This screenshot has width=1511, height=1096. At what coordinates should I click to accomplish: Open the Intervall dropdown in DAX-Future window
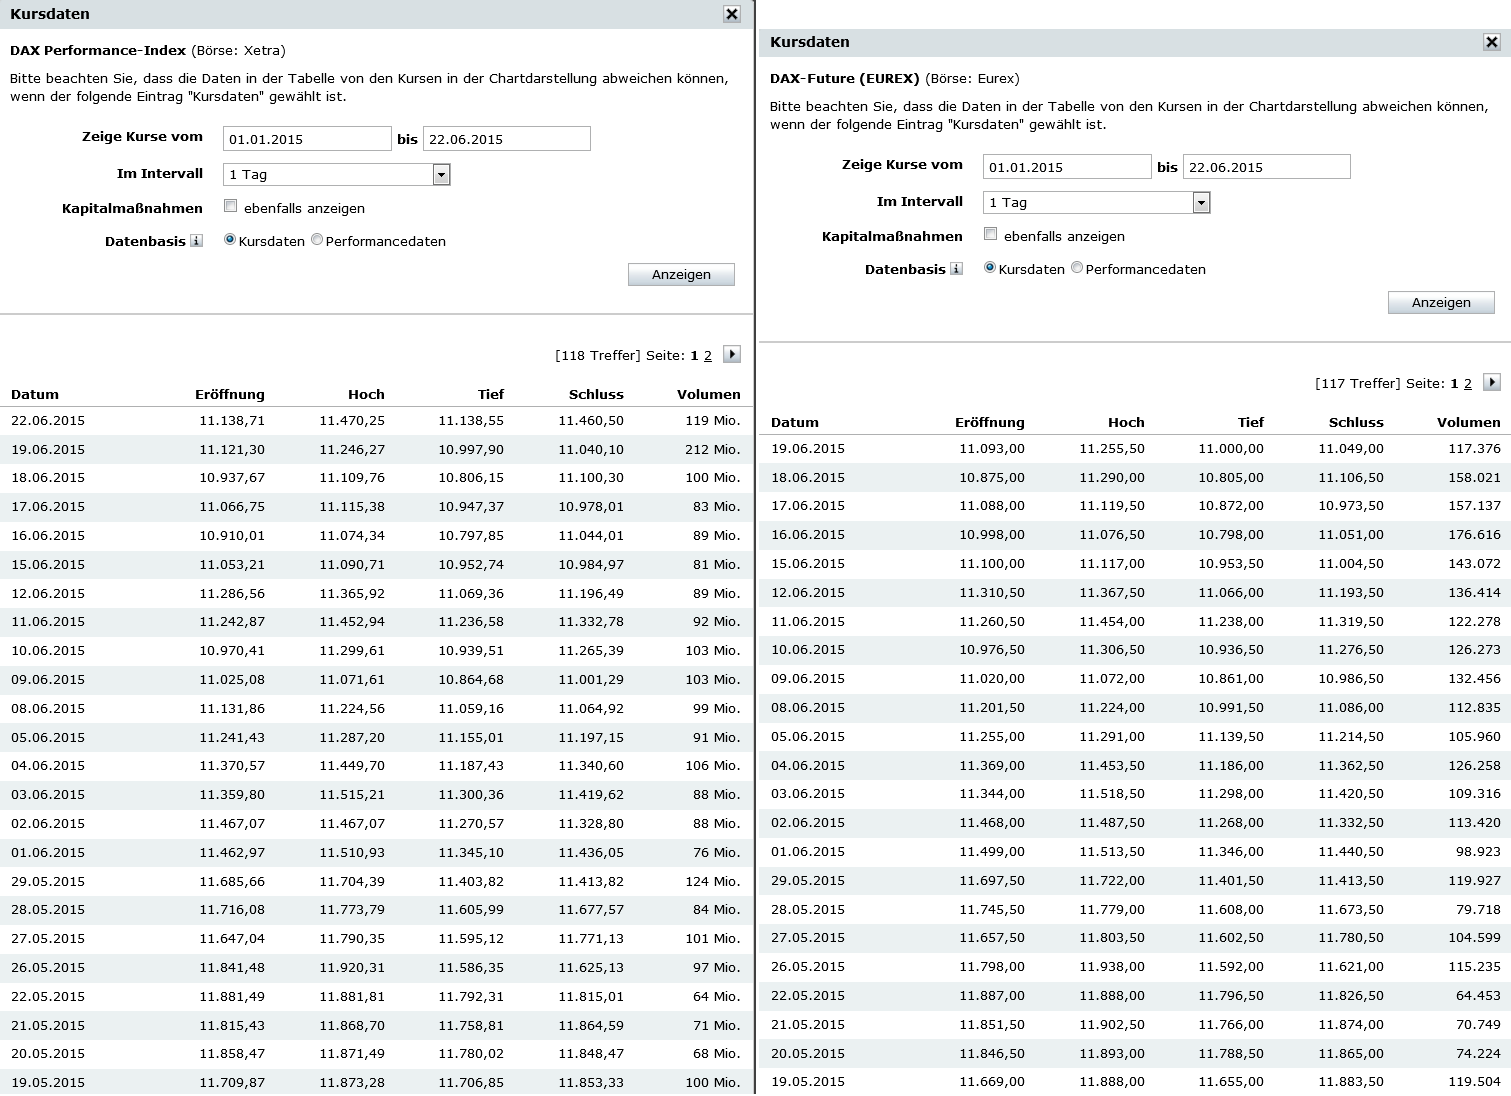click(1097, 202)
